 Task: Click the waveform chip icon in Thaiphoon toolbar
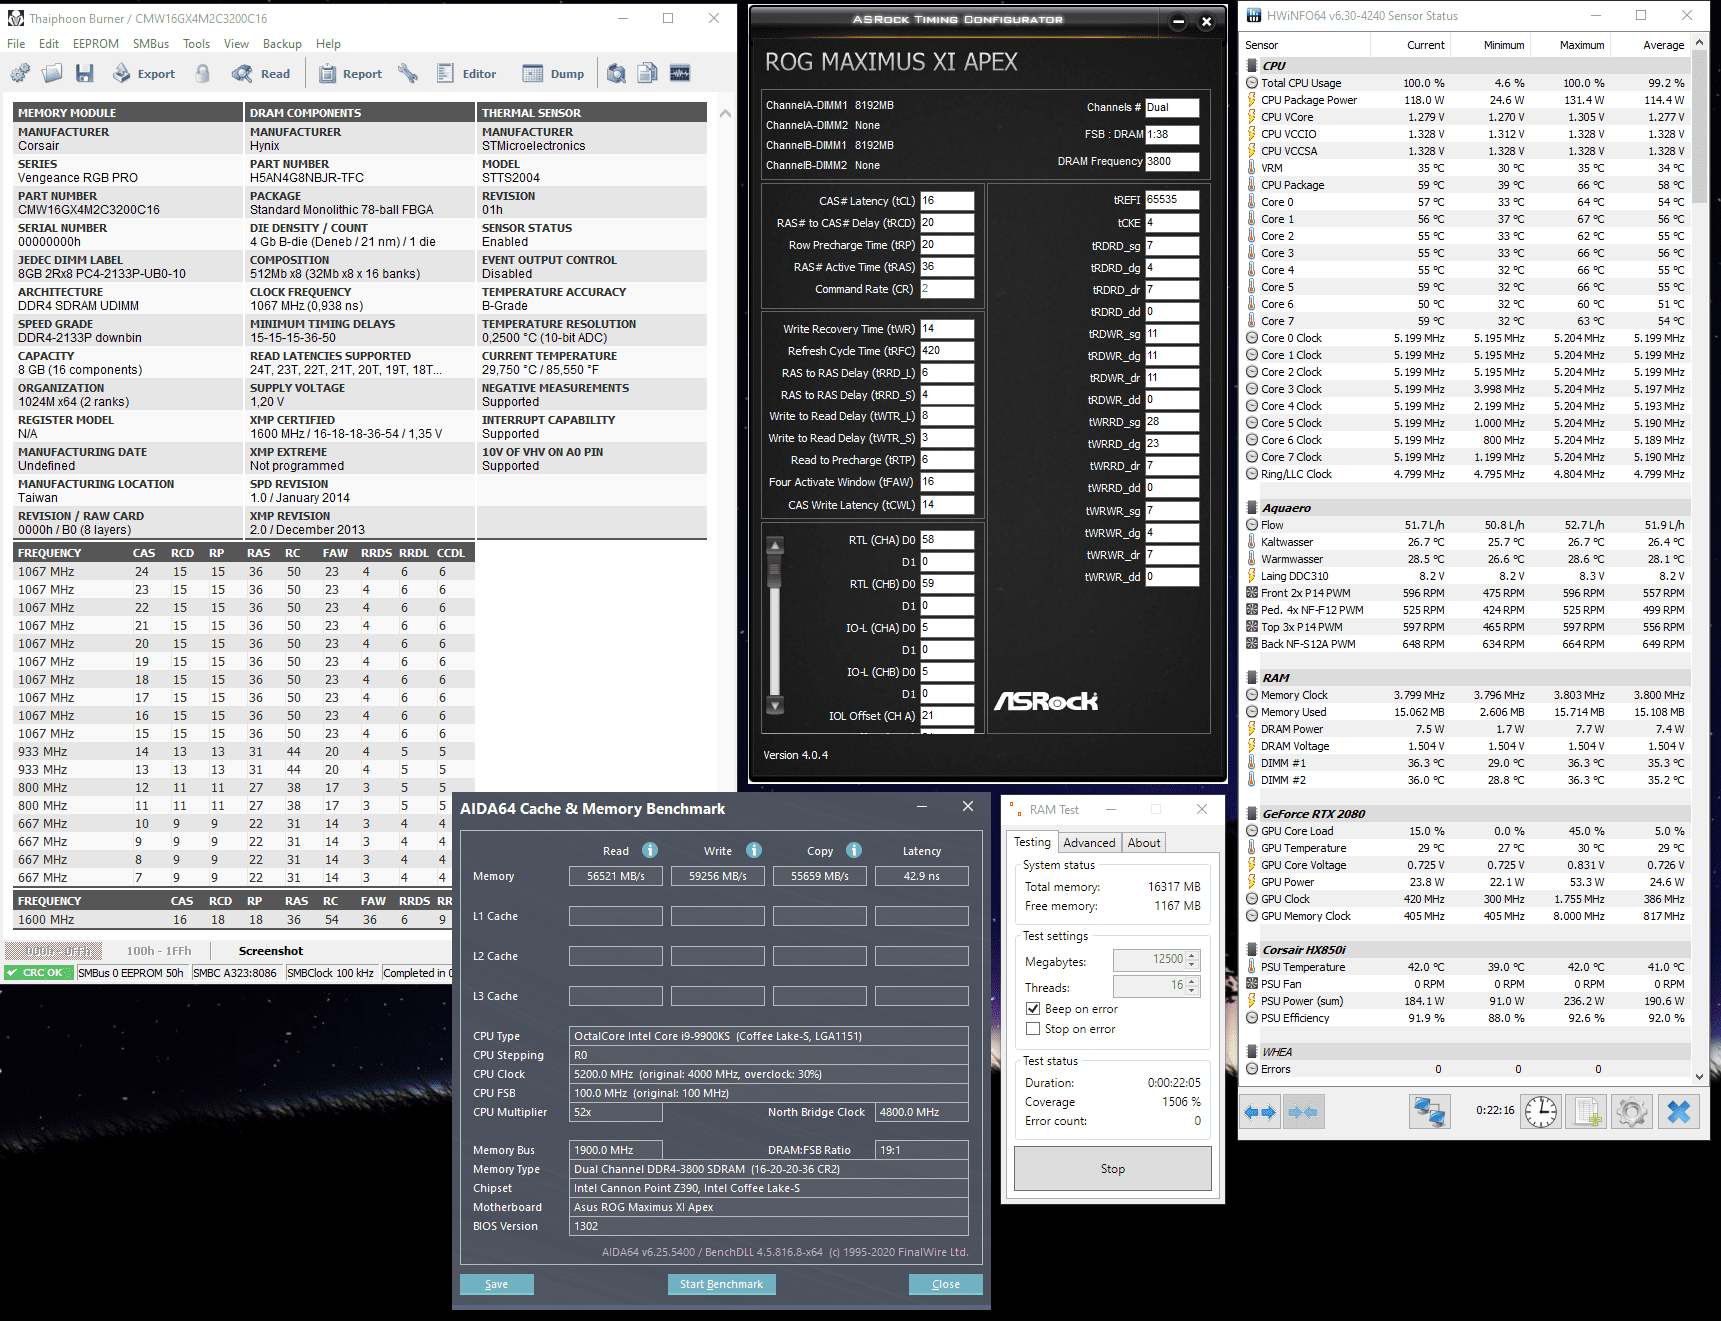pos(680,73)
